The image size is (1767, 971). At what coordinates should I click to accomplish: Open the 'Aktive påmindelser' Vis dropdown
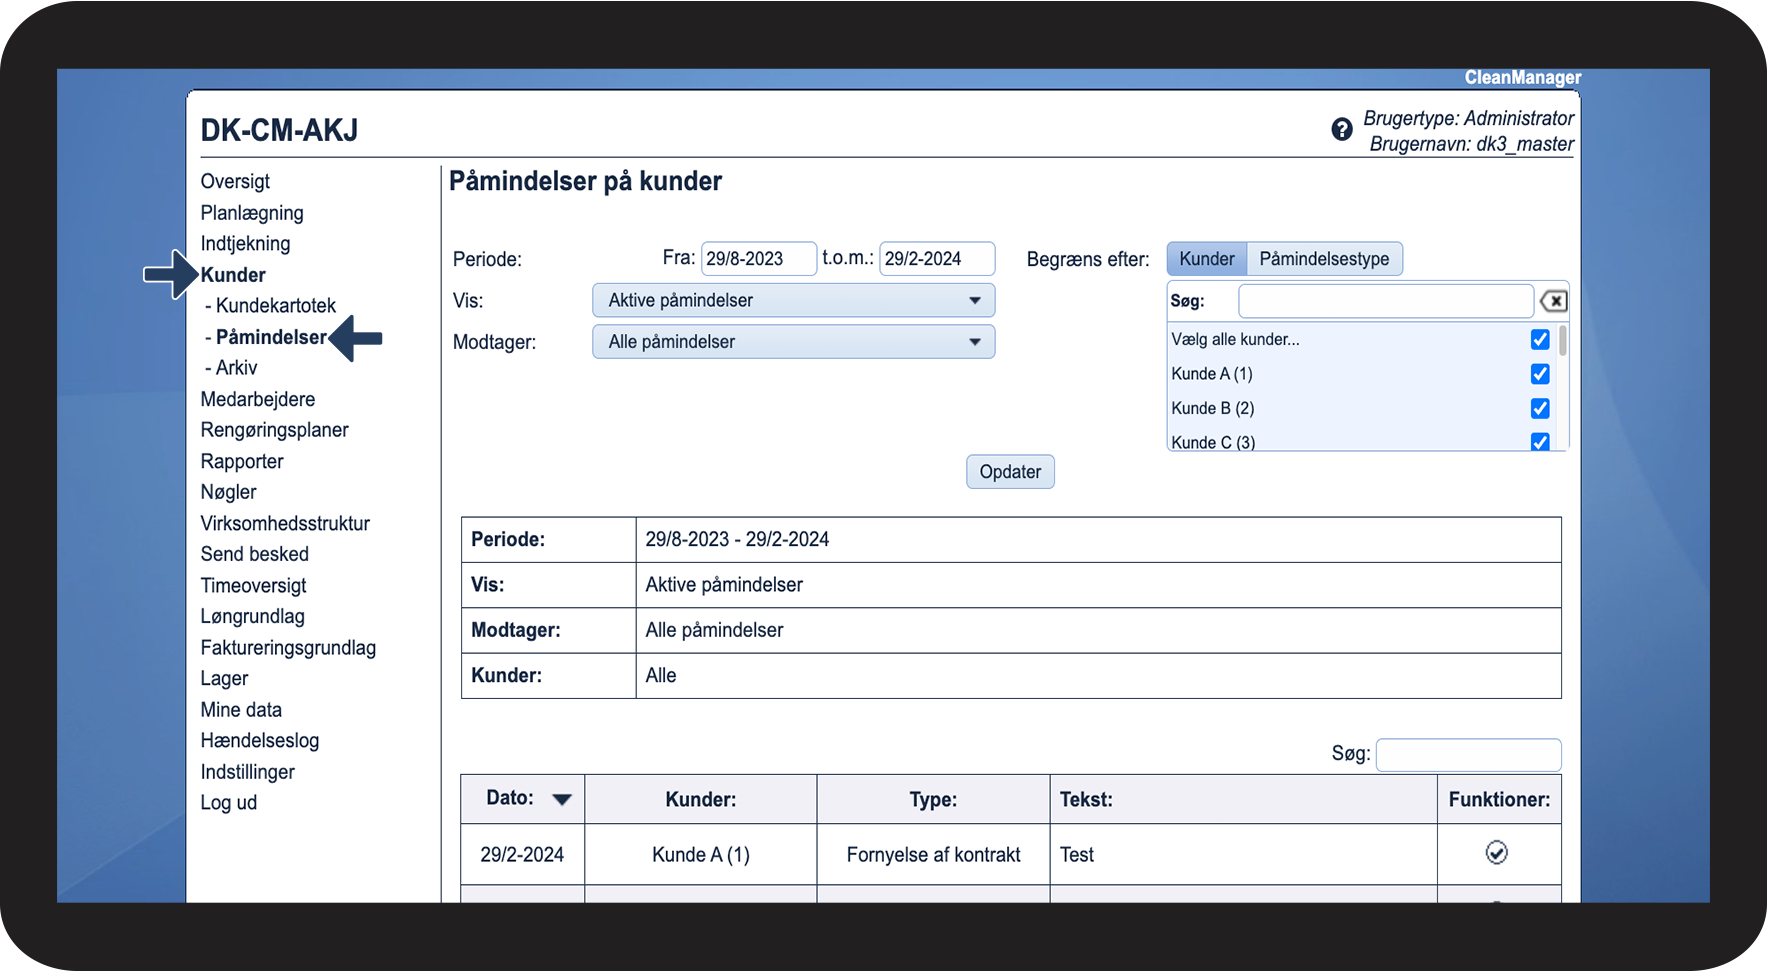pyautogui.click(x=793, y=301)
